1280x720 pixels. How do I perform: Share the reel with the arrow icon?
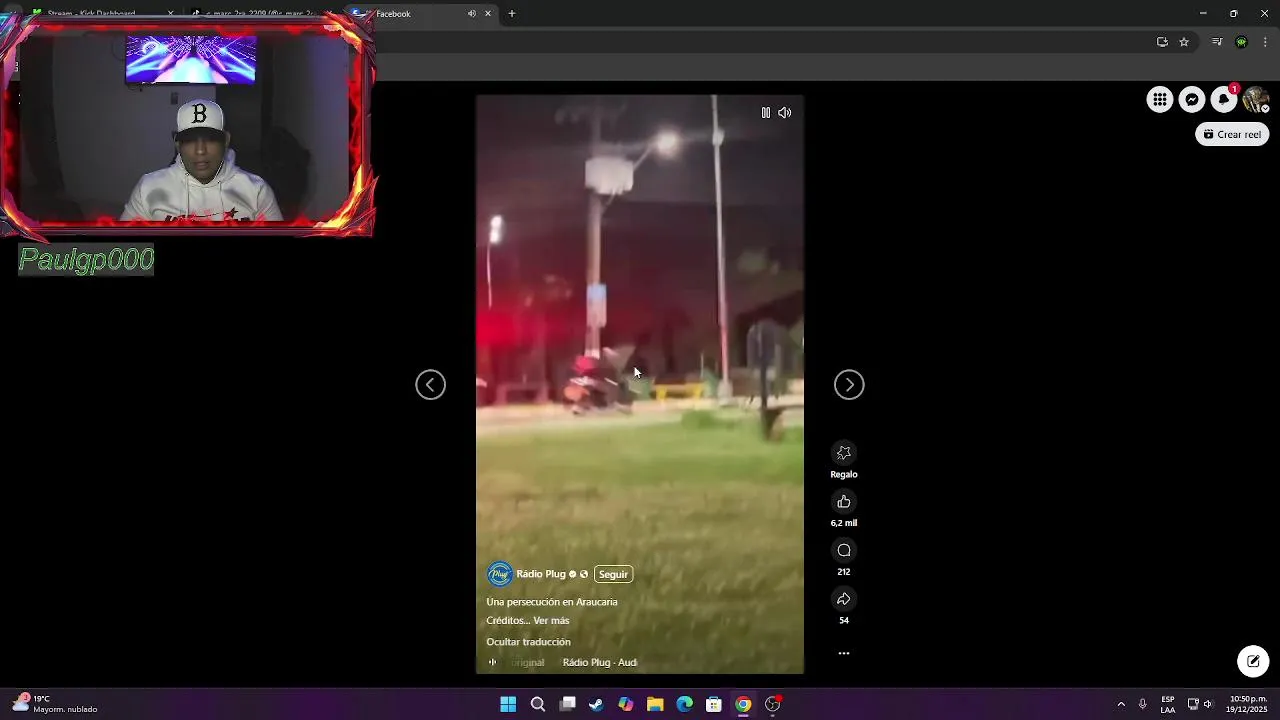tap(844, 599)
